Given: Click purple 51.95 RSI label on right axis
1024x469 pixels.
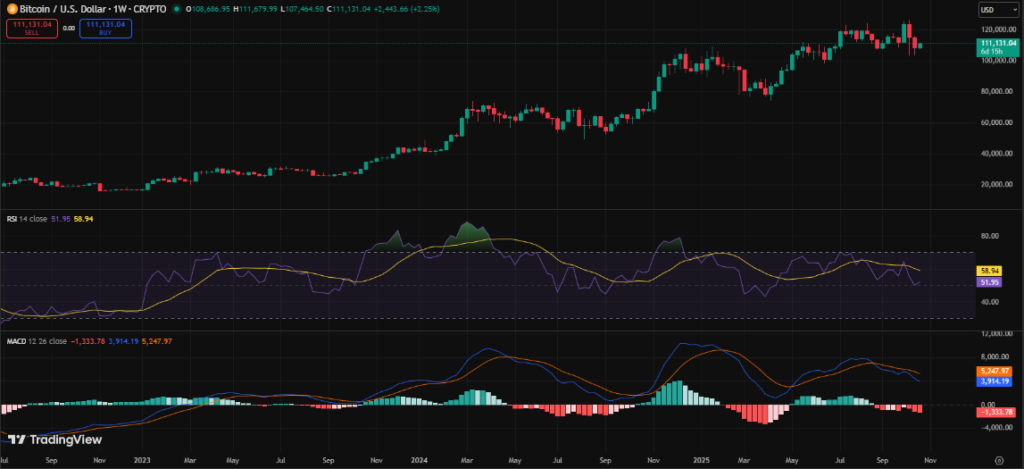Looking at the screenshot, I should pos(988,283).
